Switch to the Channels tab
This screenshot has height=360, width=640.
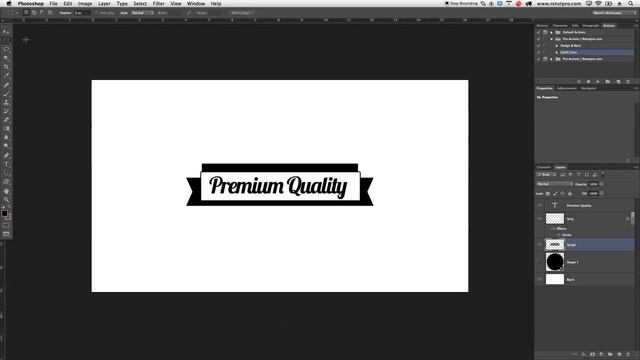click(543, 167)
